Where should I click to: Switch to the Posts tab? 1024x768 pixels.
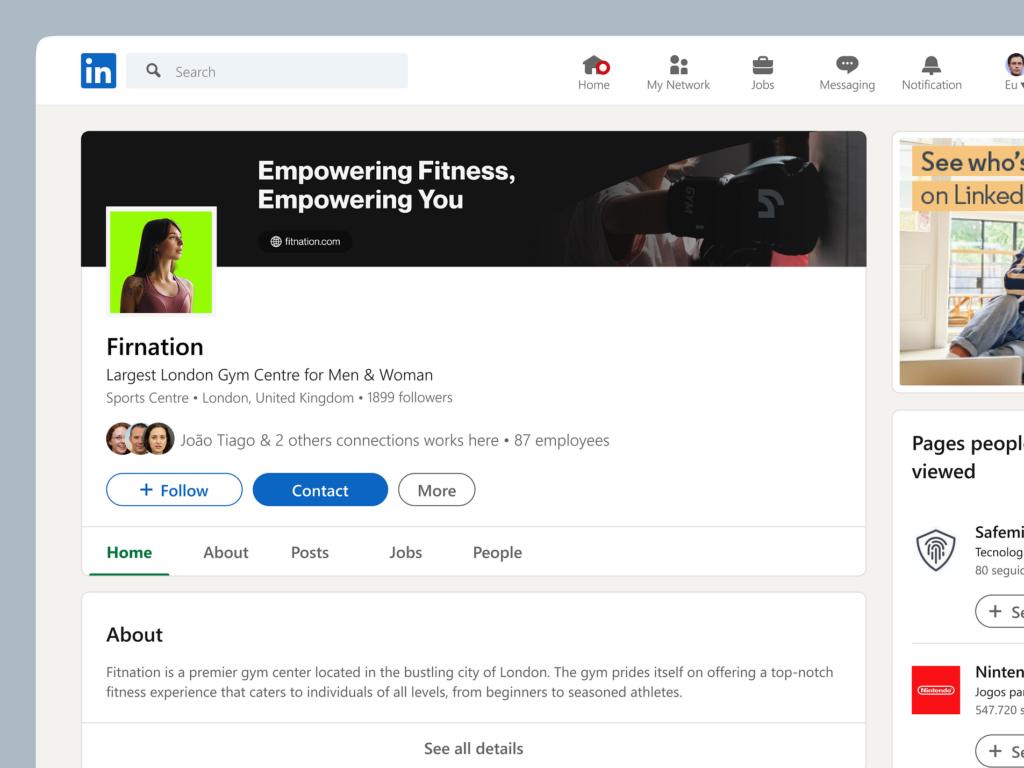(310, 552)
